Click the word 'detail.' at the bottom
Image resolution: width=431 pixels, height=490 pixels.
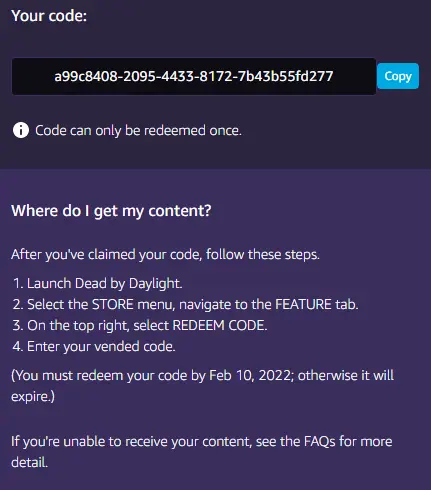point(29,462)
